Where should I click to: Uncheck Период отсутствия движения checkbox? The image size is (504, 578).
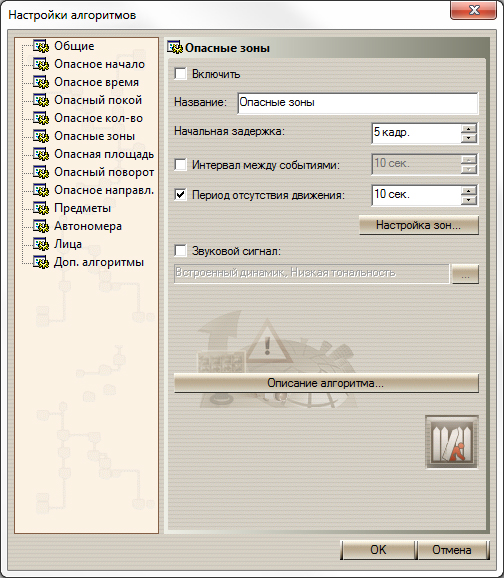click(x=180, y=194)
